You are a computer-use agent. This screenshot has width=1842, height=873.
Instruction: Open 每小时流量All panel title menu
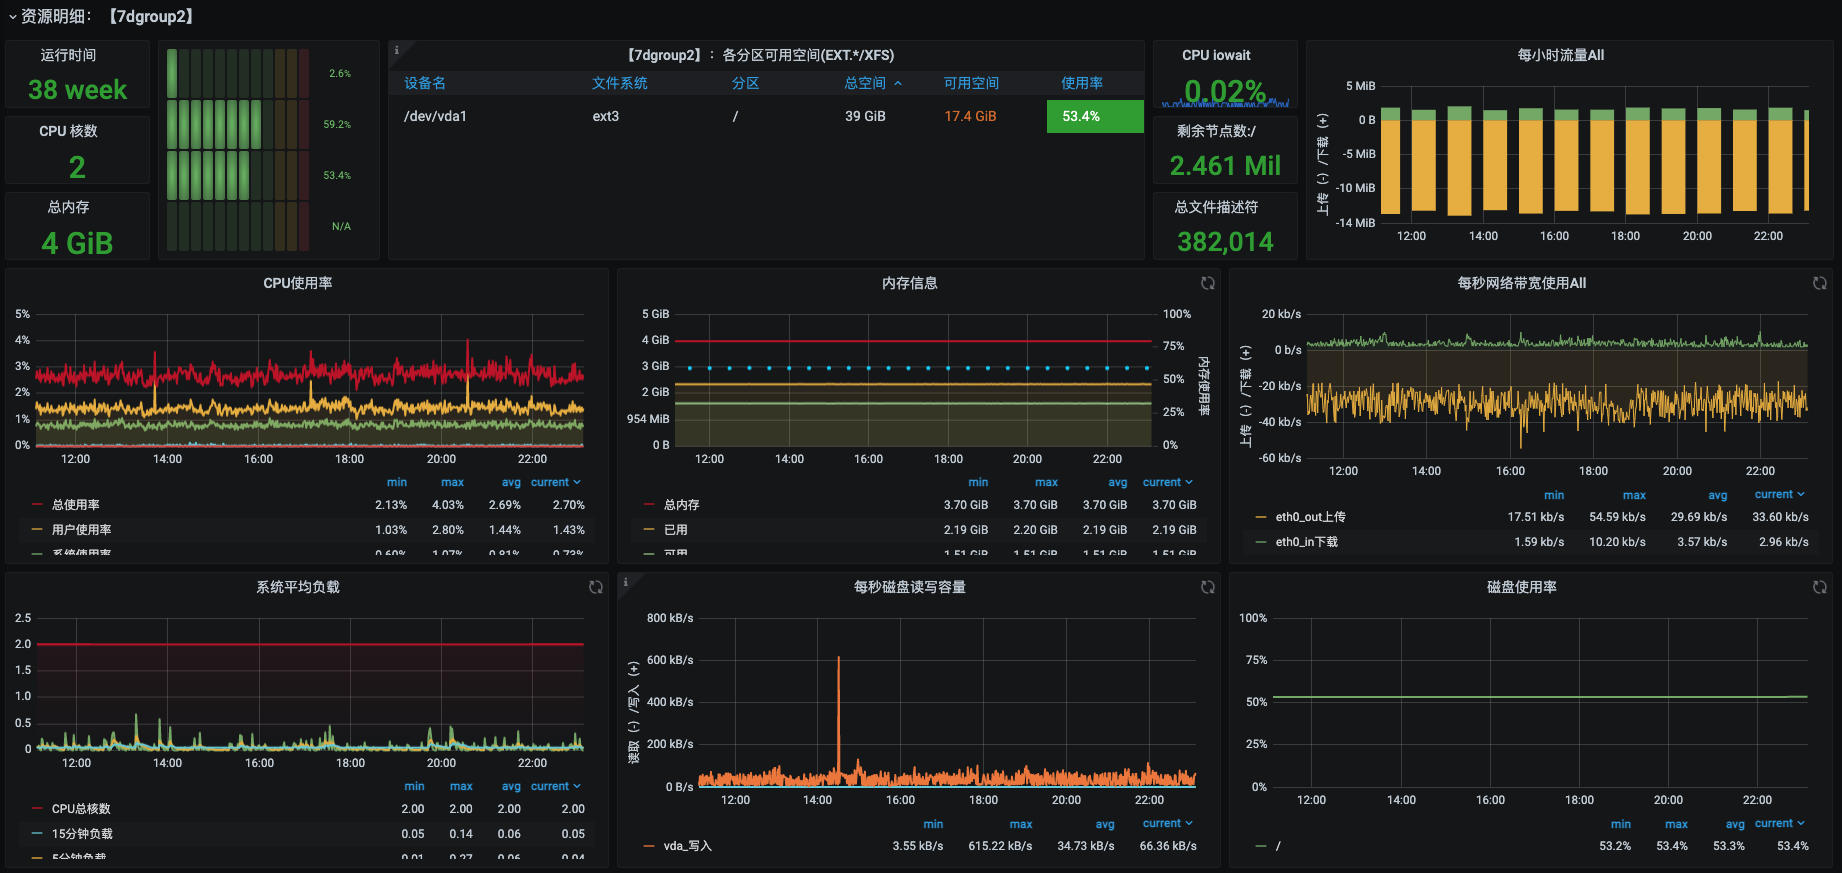[x=1561, y=55]
